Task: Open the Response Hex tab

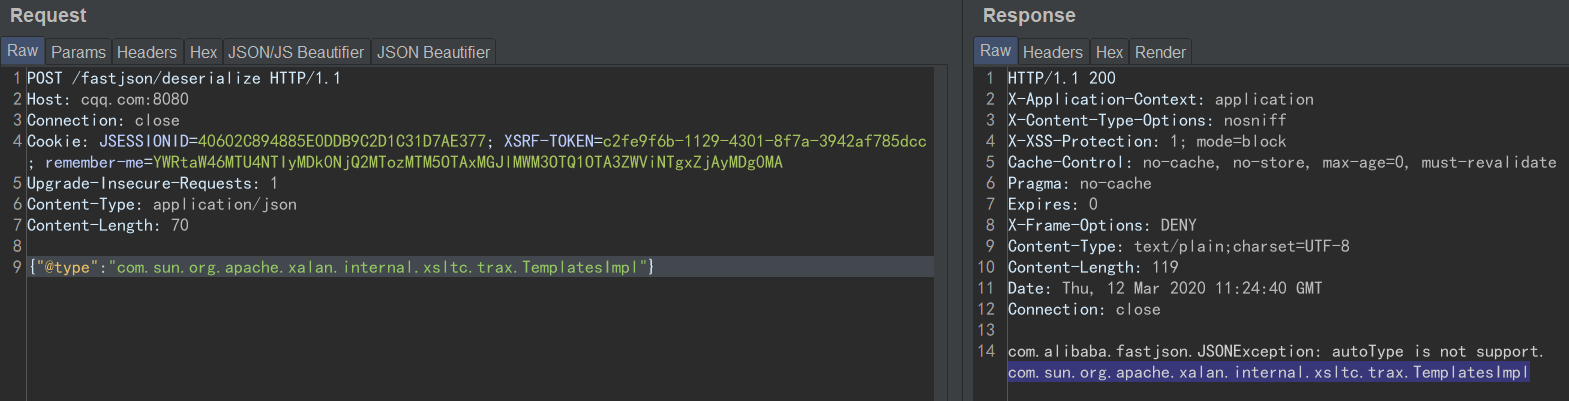Action: pos(1109,52)
